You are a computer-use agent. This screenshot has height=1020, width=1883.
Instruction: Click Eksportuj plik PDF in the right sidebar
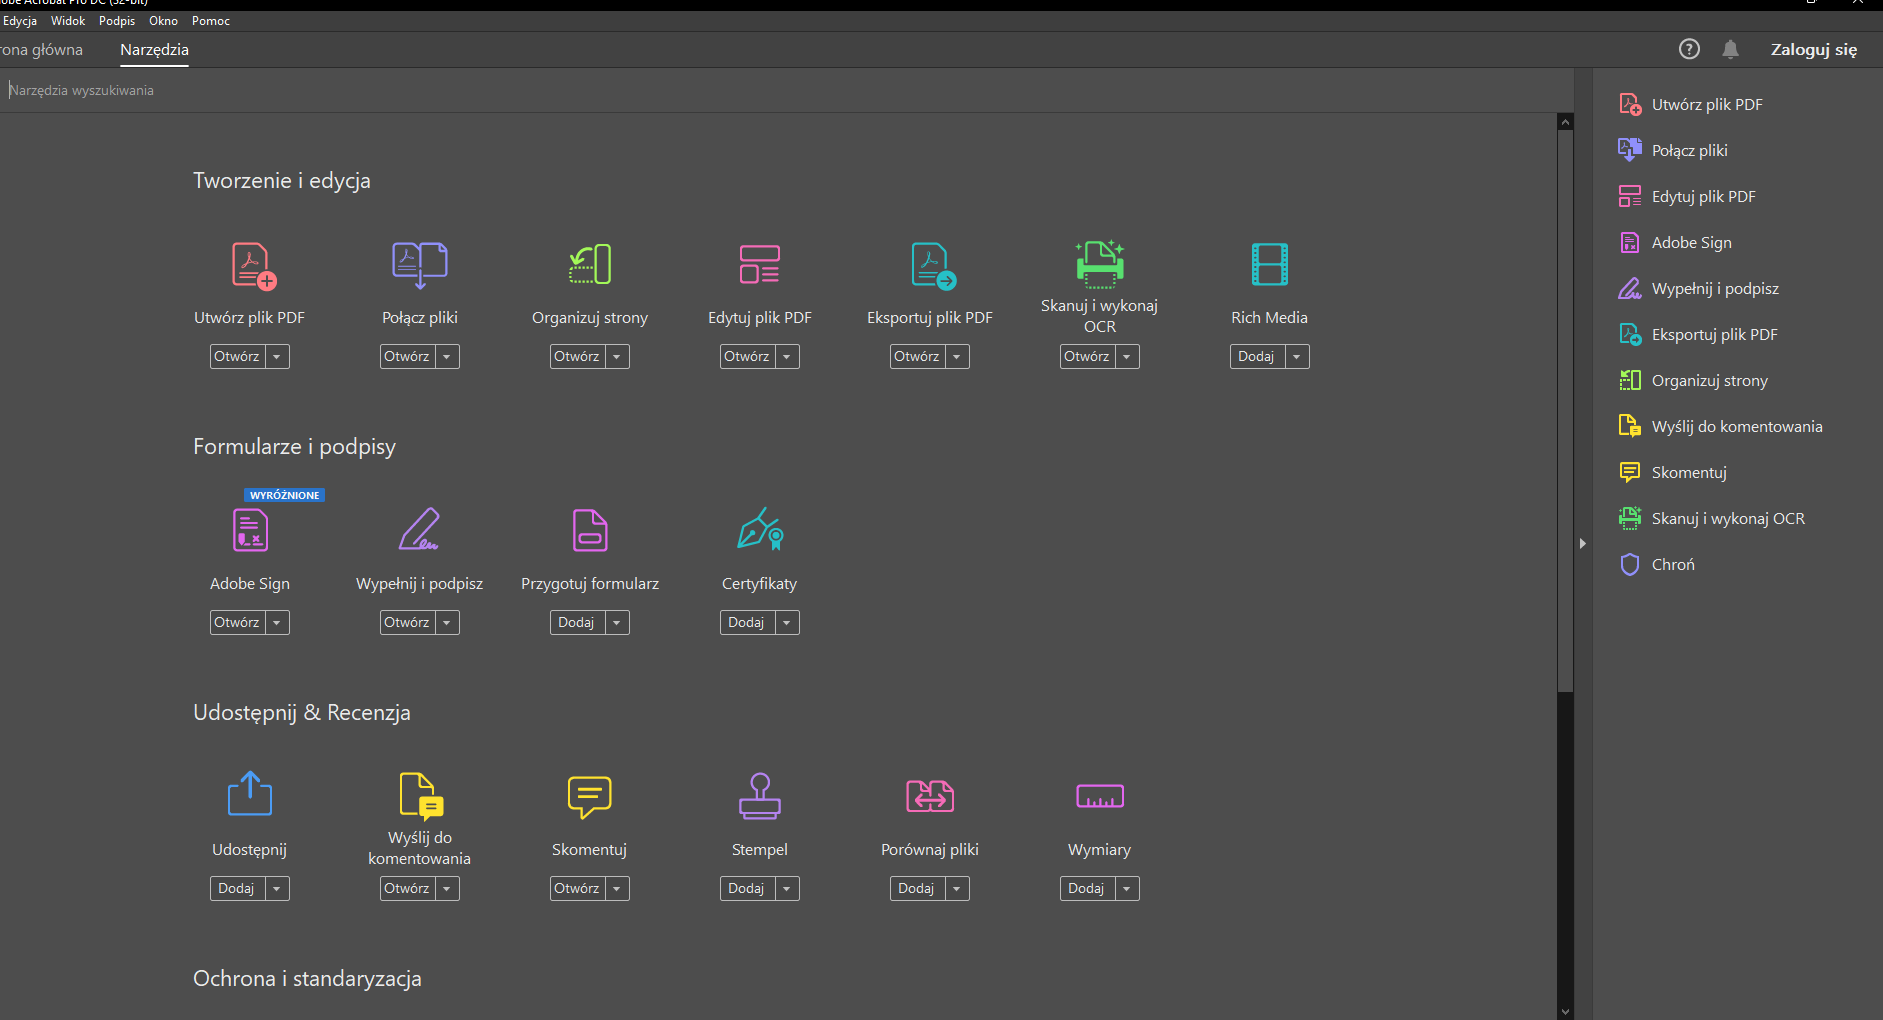(x=1698, y=334)
